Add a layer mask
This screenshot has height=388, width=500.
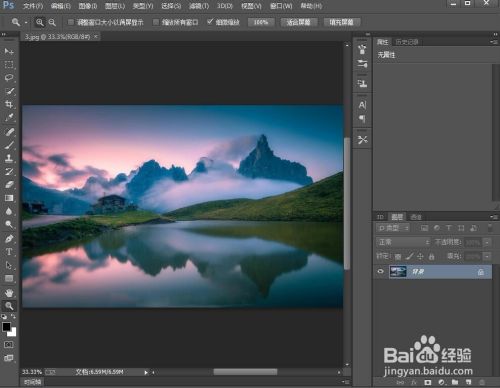[428, 382]
